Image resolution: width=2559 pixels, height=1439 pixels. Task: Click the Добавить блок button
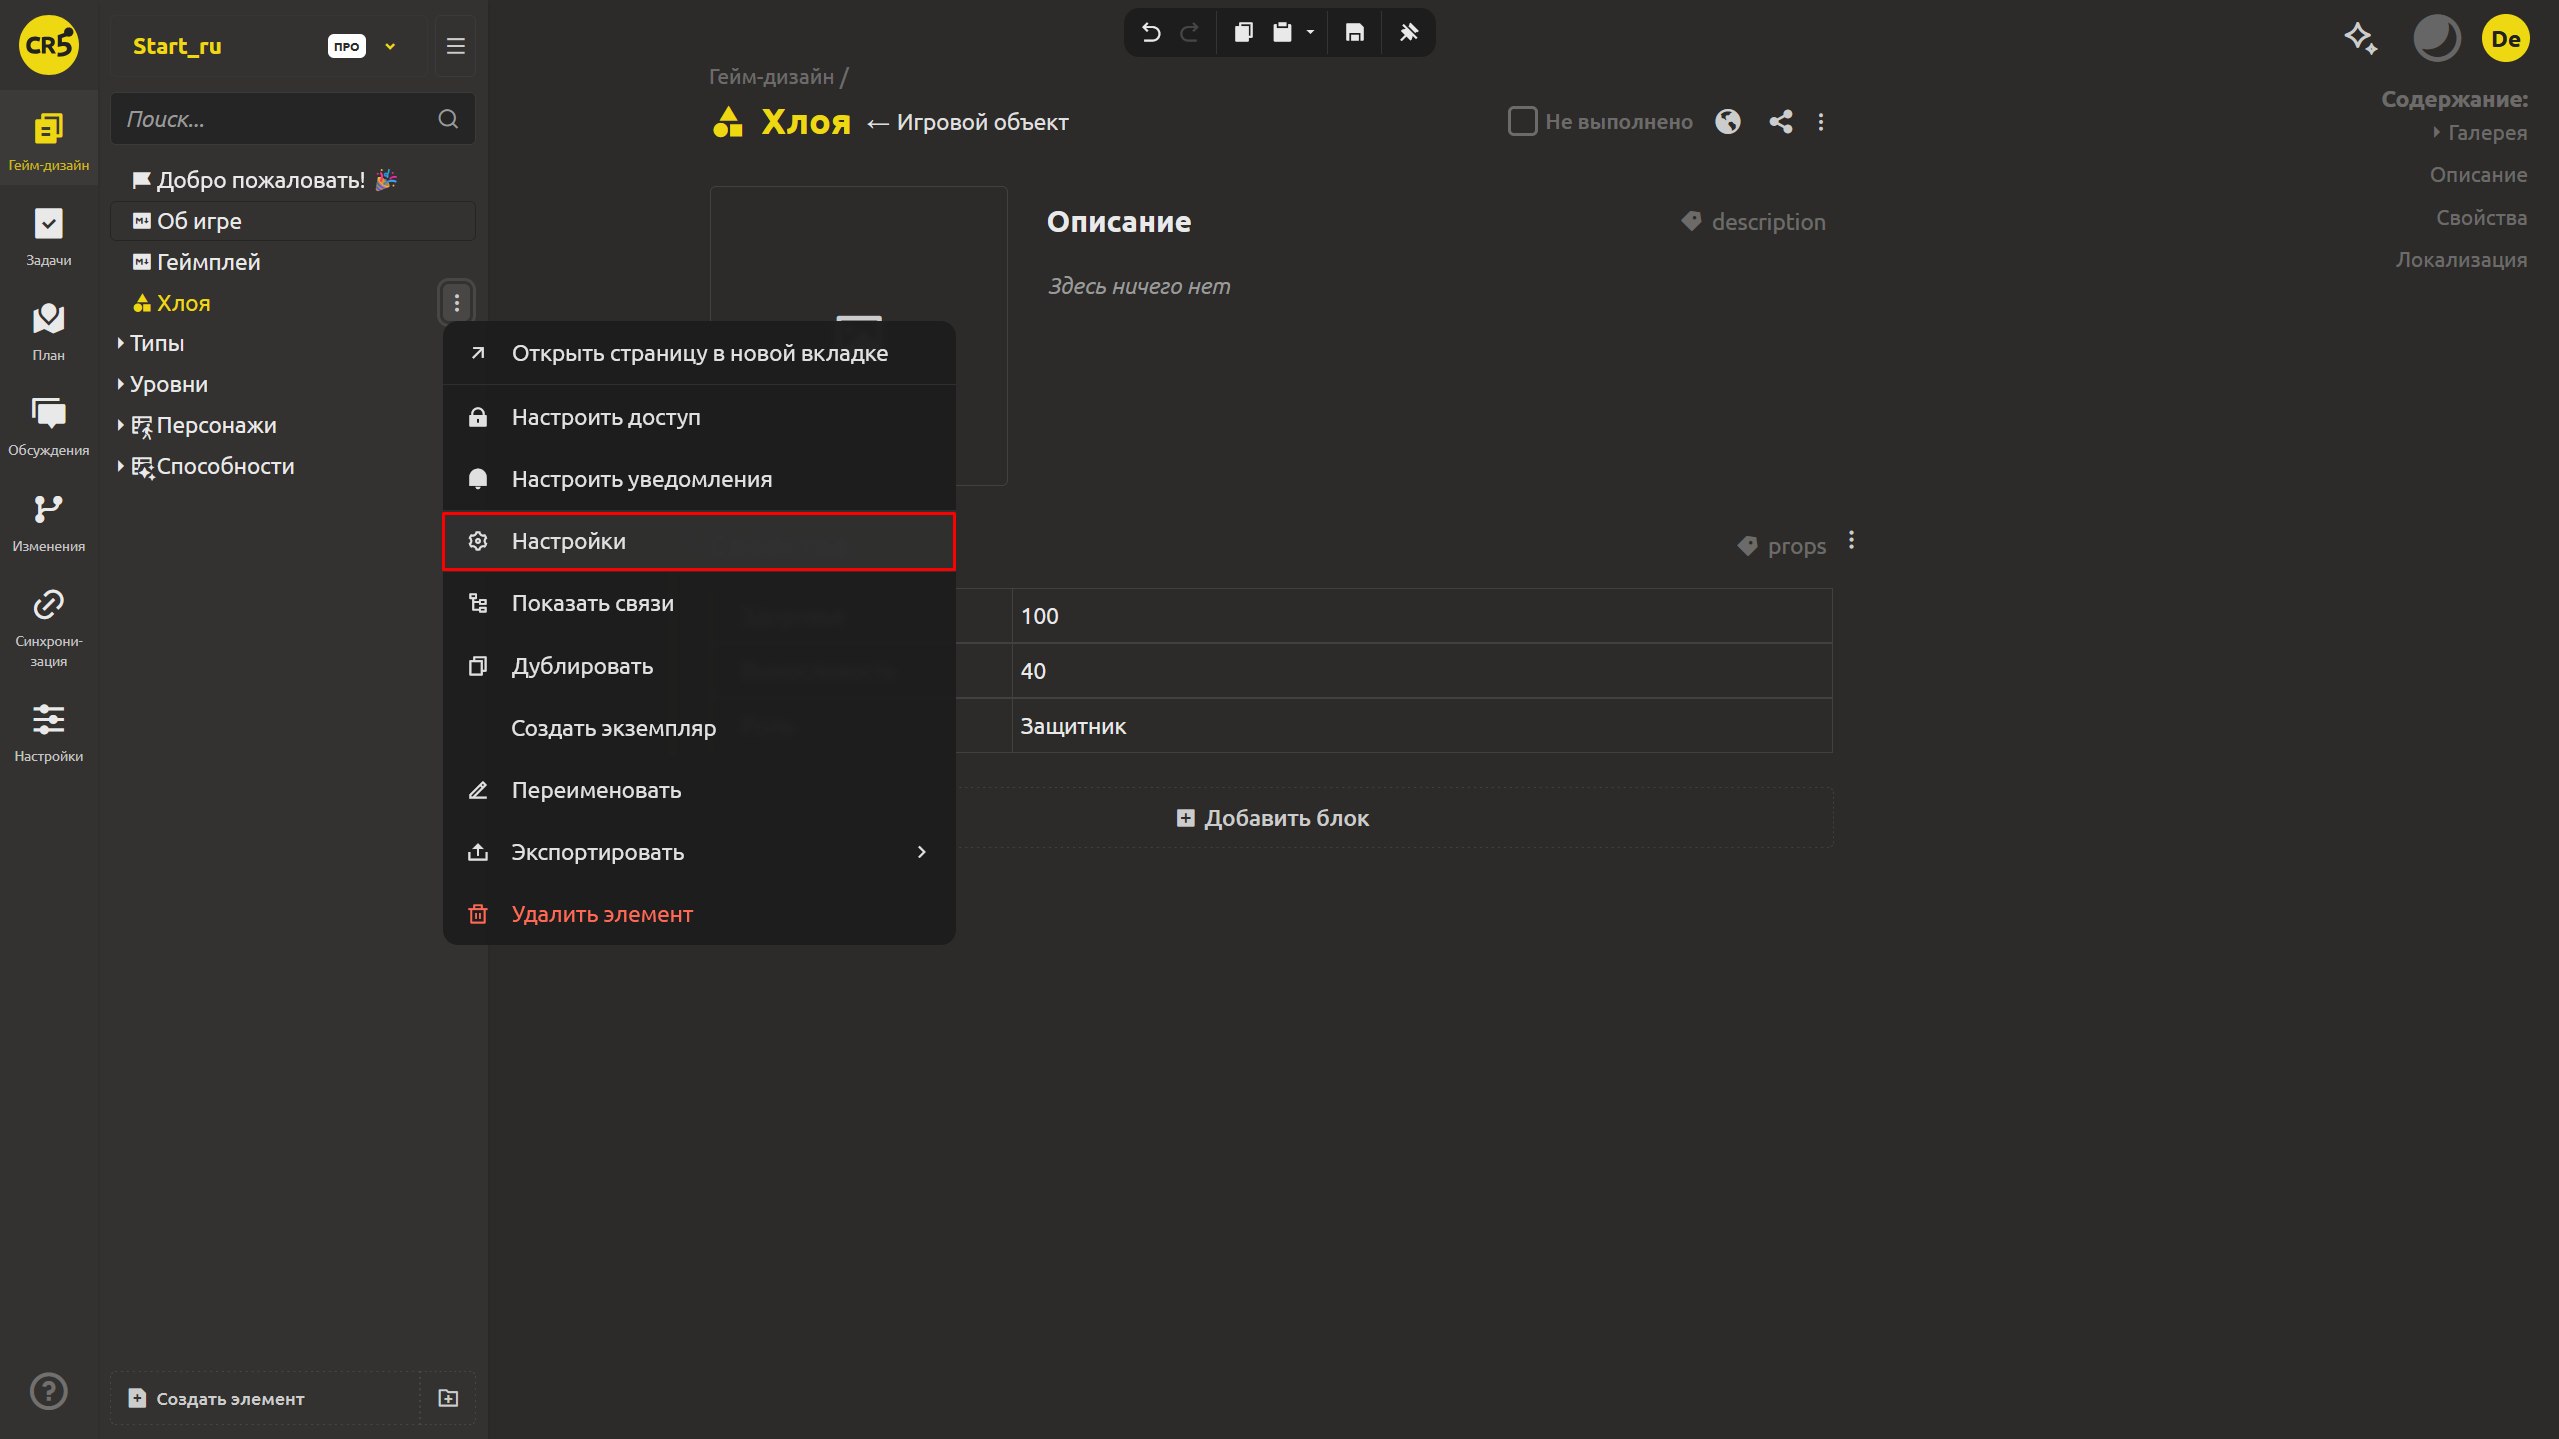[x=1272, y=818]
